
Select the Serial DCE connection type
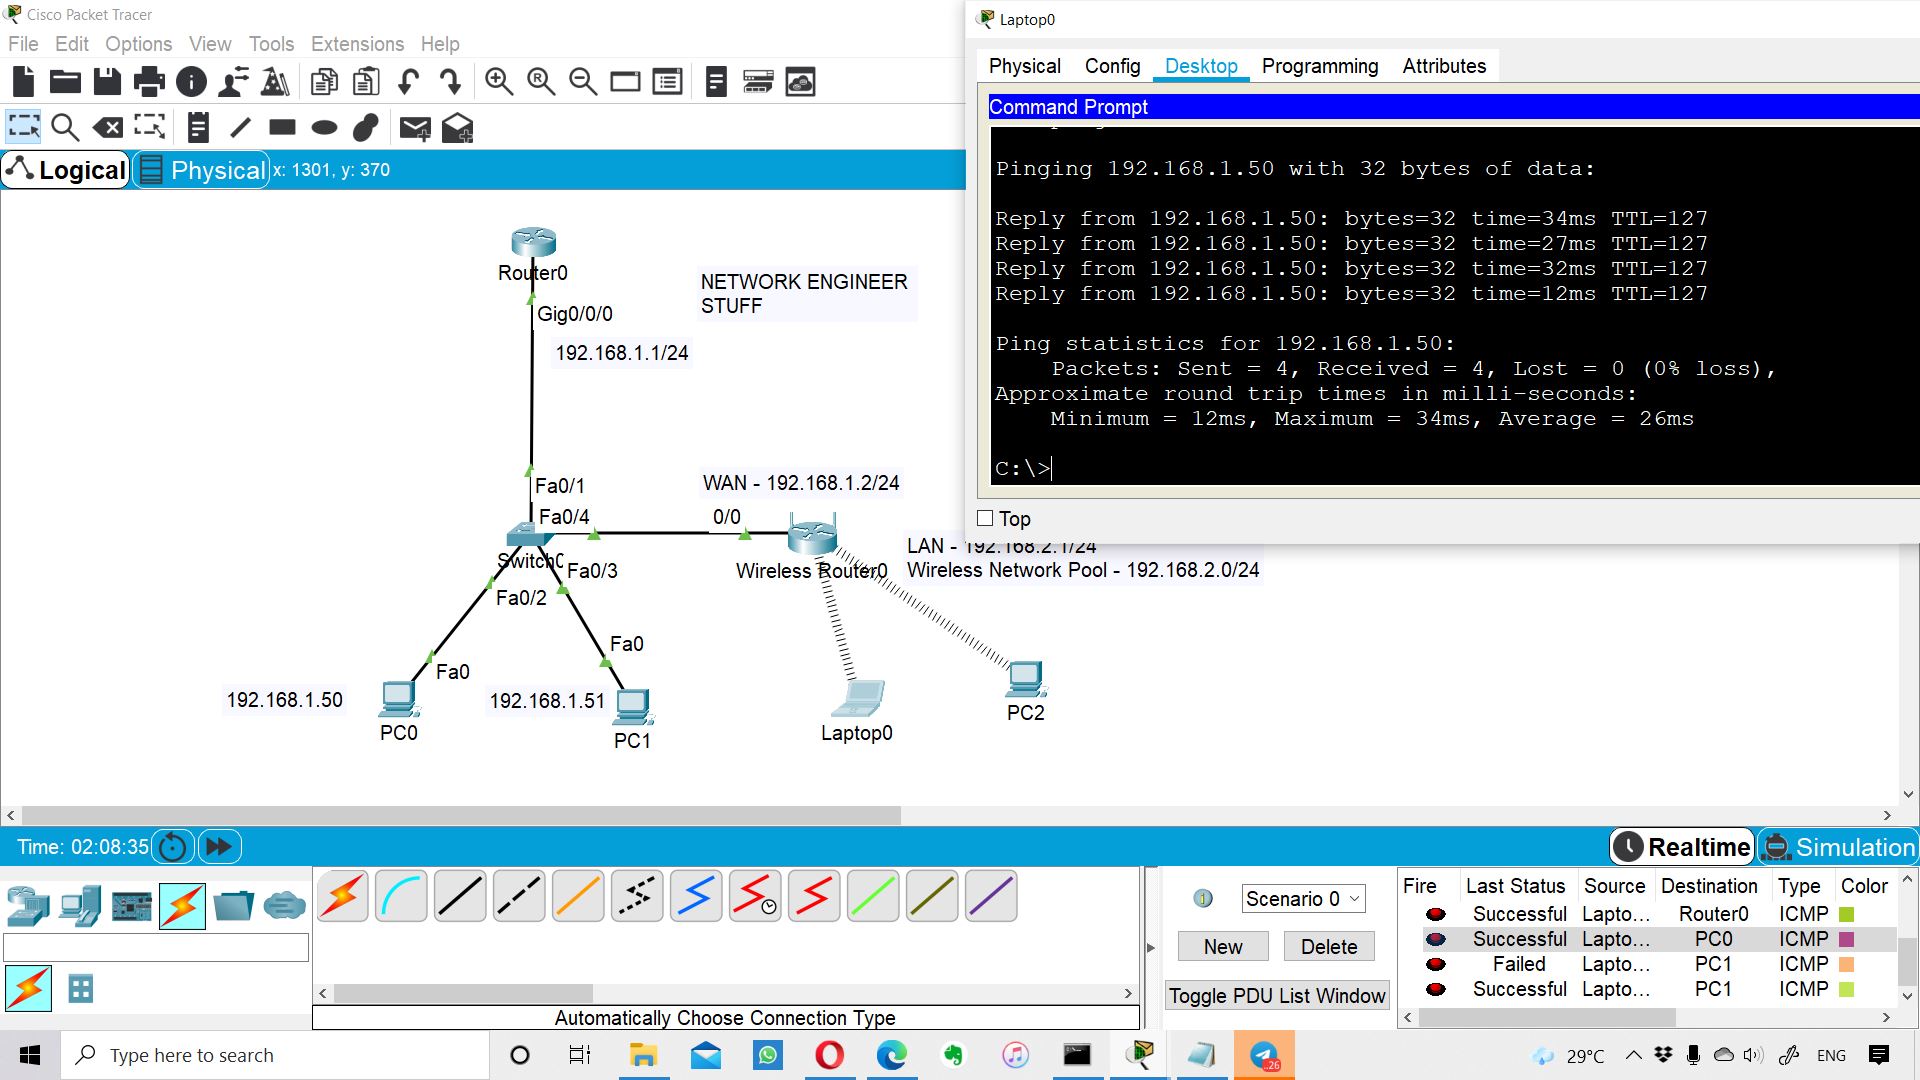[755, 896]
